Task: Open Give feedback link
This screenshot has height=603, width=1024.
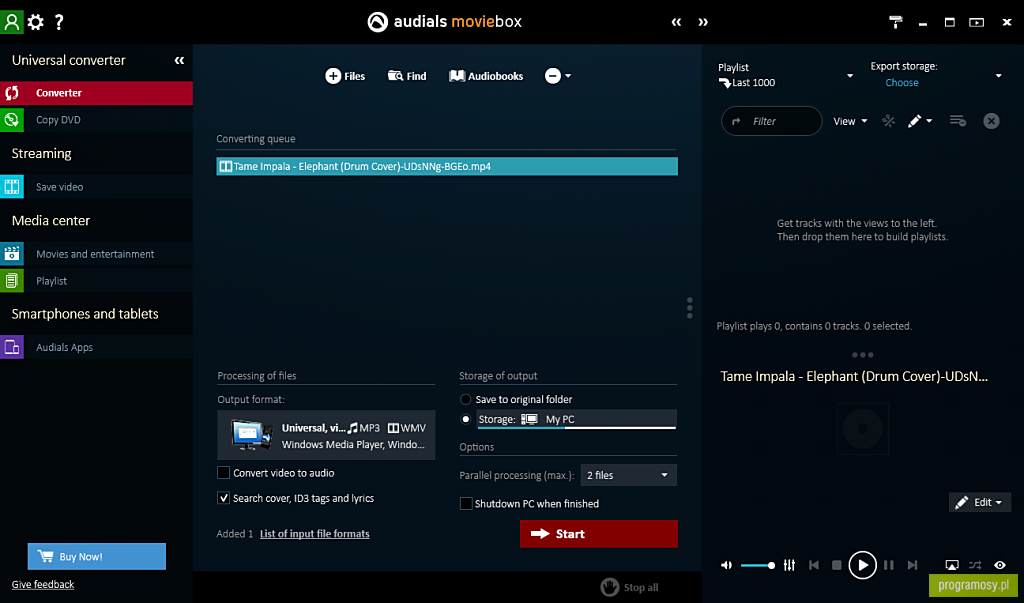Action: click(x=43, y=585)
